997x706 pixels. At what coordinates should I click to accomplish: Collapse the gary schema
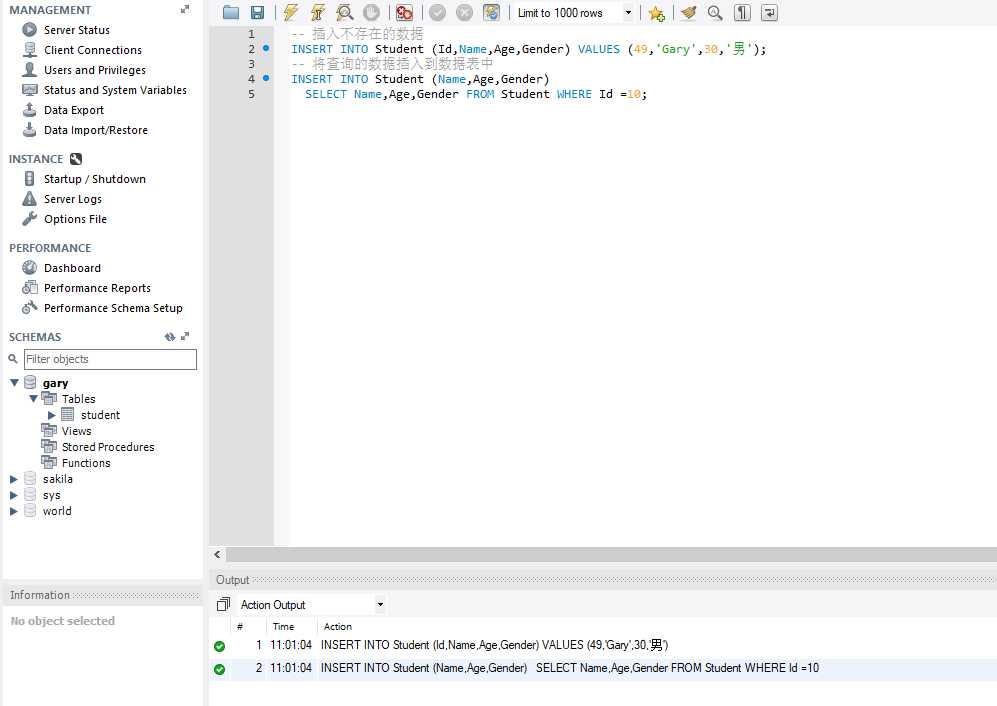[x=14, y=383]
